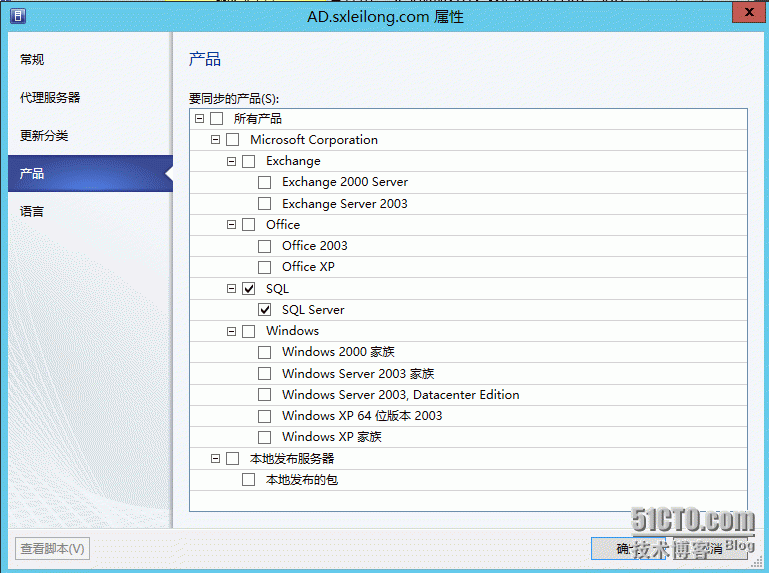Check the Microsoft Corporation checkbox
This screenshot has width=769, height=573.
[232, 140]
